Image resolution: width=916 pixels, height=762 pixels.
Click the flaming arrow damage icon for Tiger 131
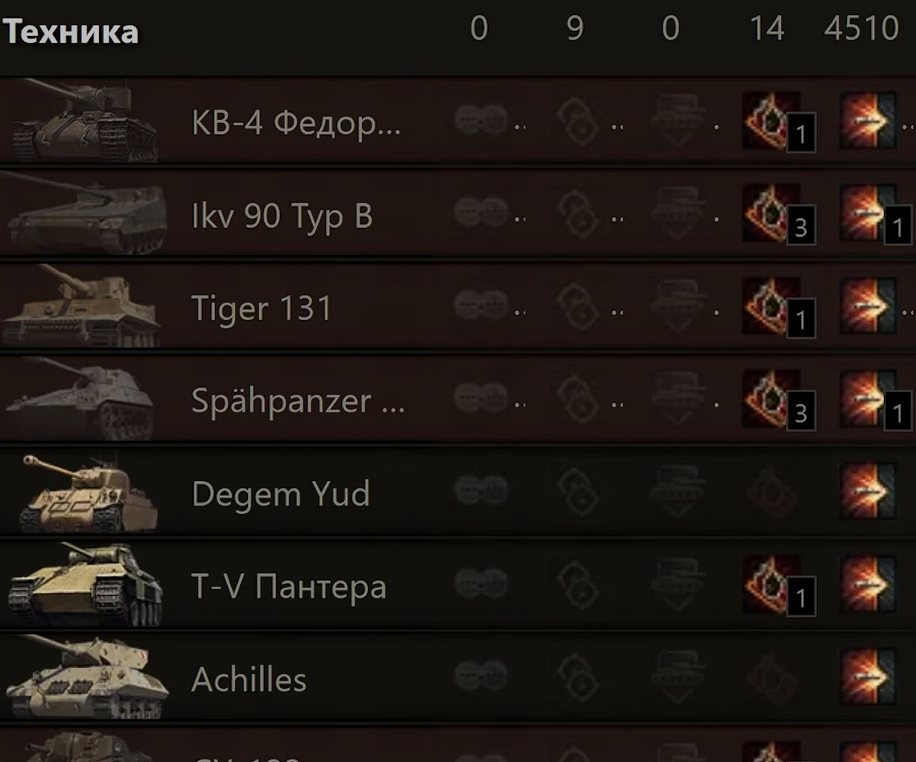pyautogui.click(x=868, y=306)
